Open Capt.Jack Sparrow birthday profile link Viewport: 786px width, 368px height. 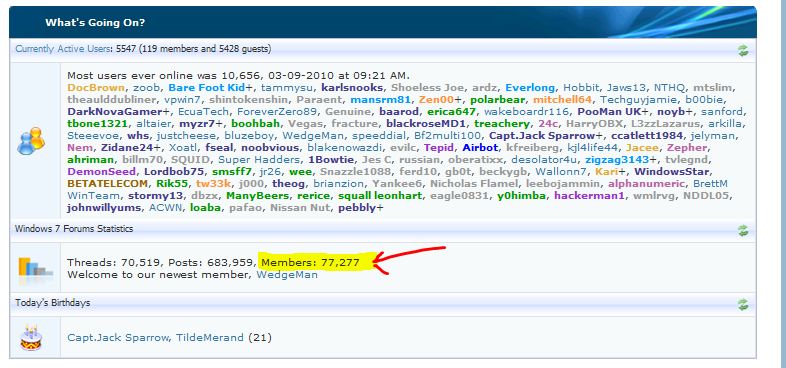[118, 337]
